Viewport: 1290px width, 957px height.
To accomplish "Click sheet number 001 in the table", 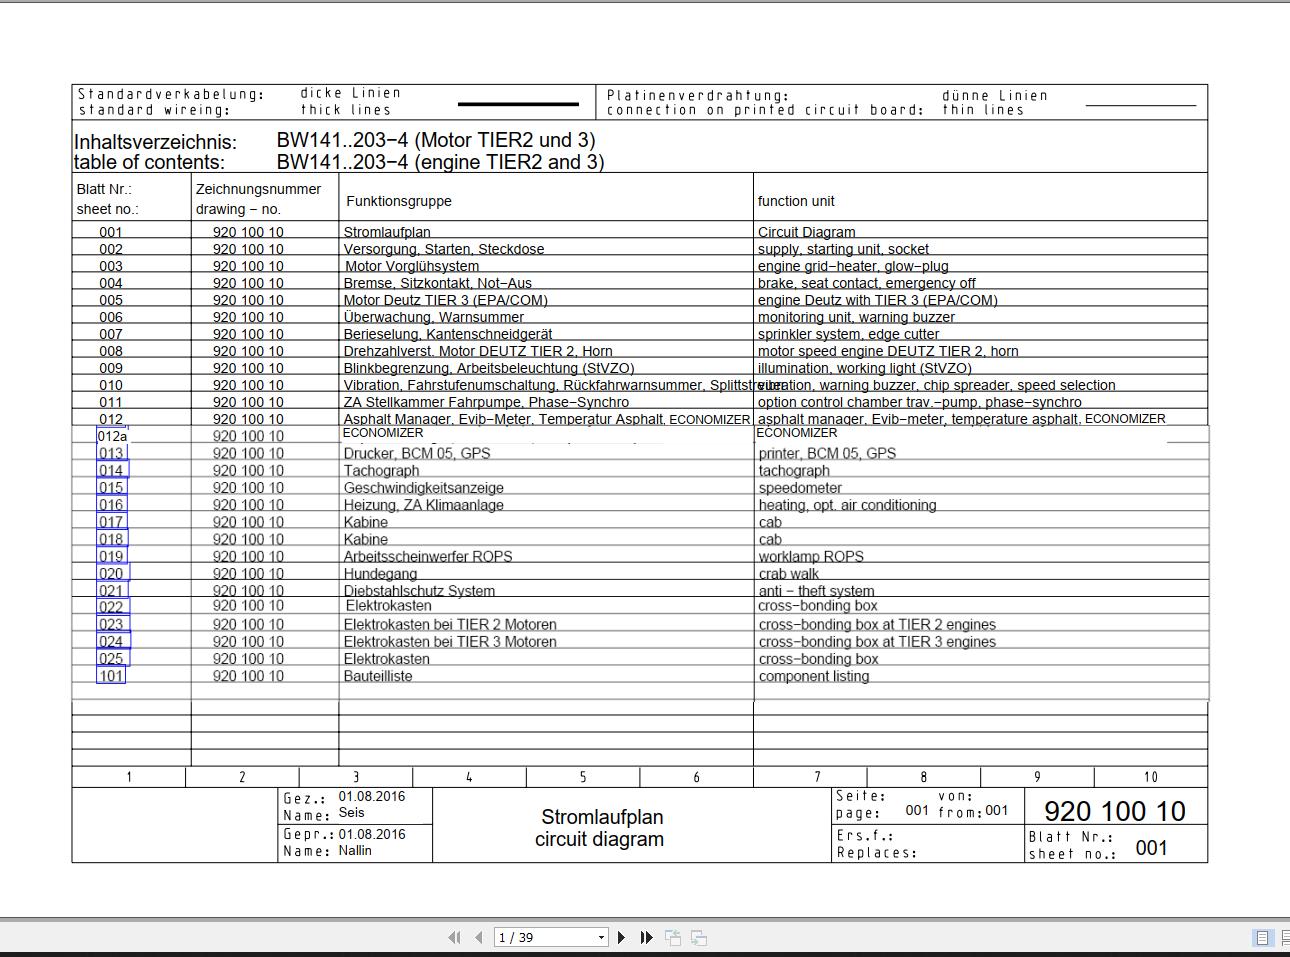I will [111, 232].
